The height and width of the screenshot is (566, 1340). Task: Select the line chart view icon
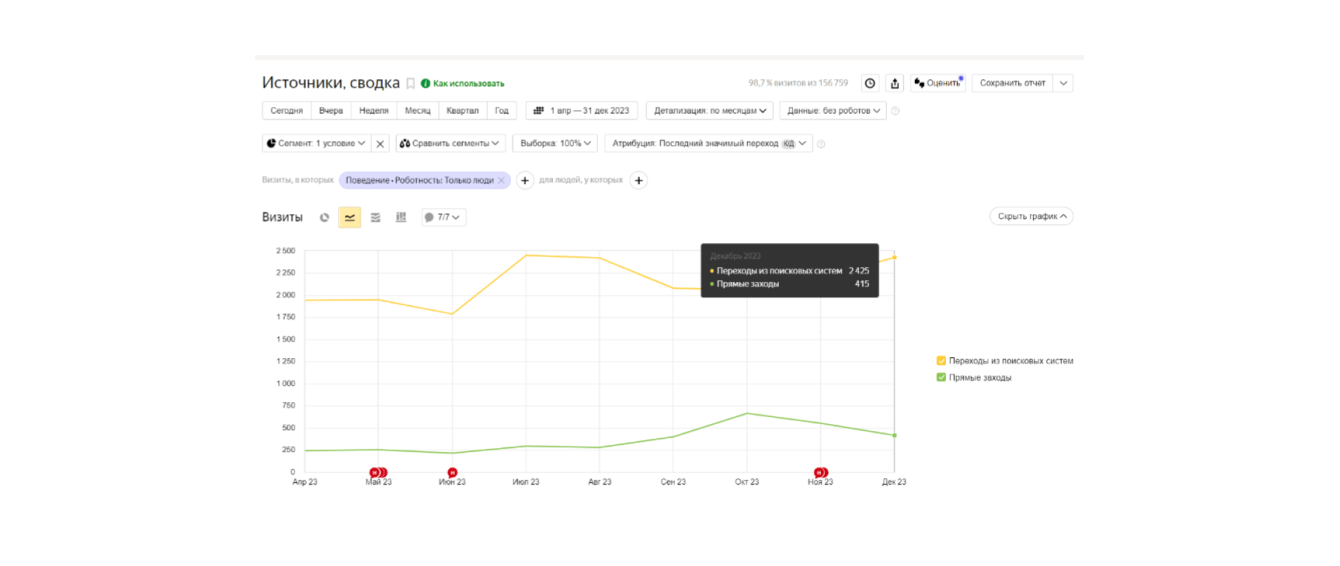pyautogui.click(x=349, y=217)
